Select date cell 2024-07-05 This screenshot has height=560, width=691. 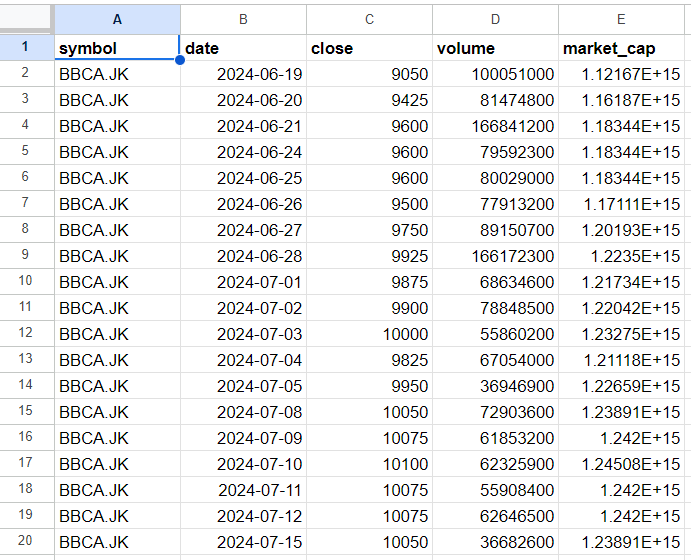click(243, 386)
